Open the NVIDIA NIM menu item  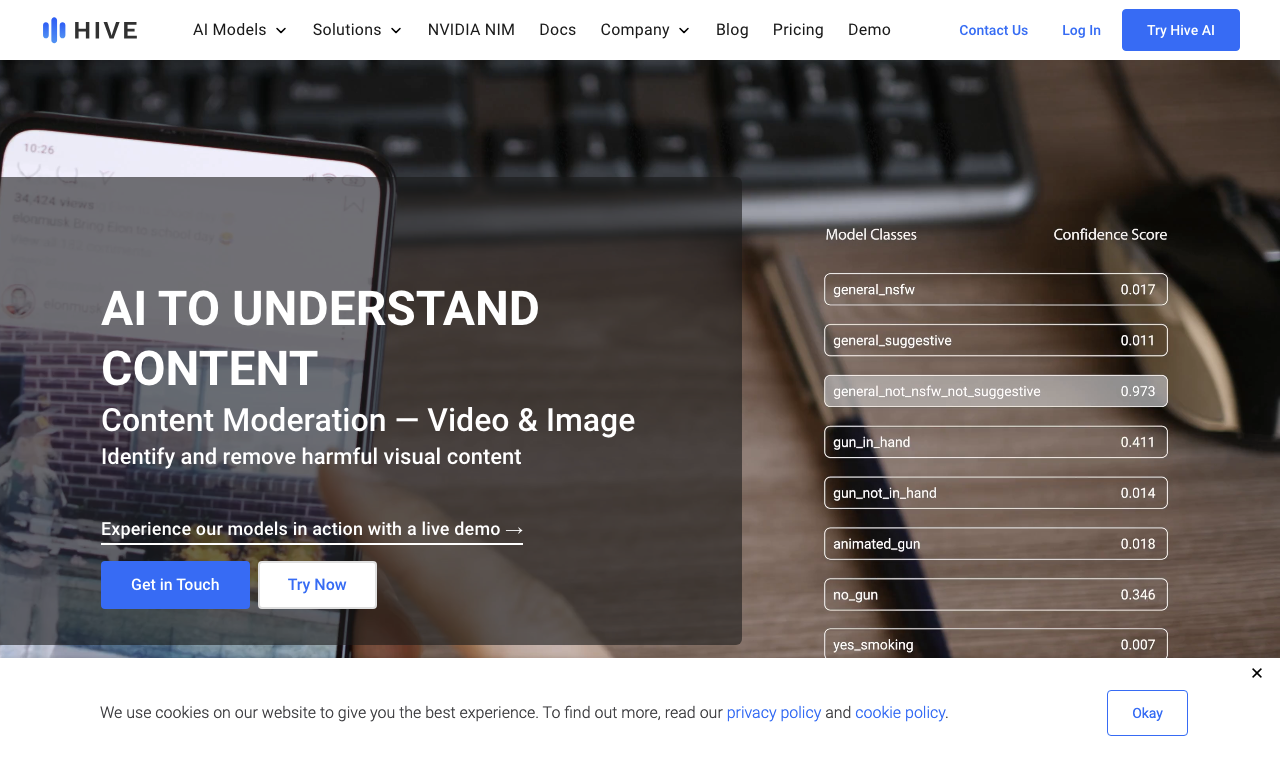471,30
